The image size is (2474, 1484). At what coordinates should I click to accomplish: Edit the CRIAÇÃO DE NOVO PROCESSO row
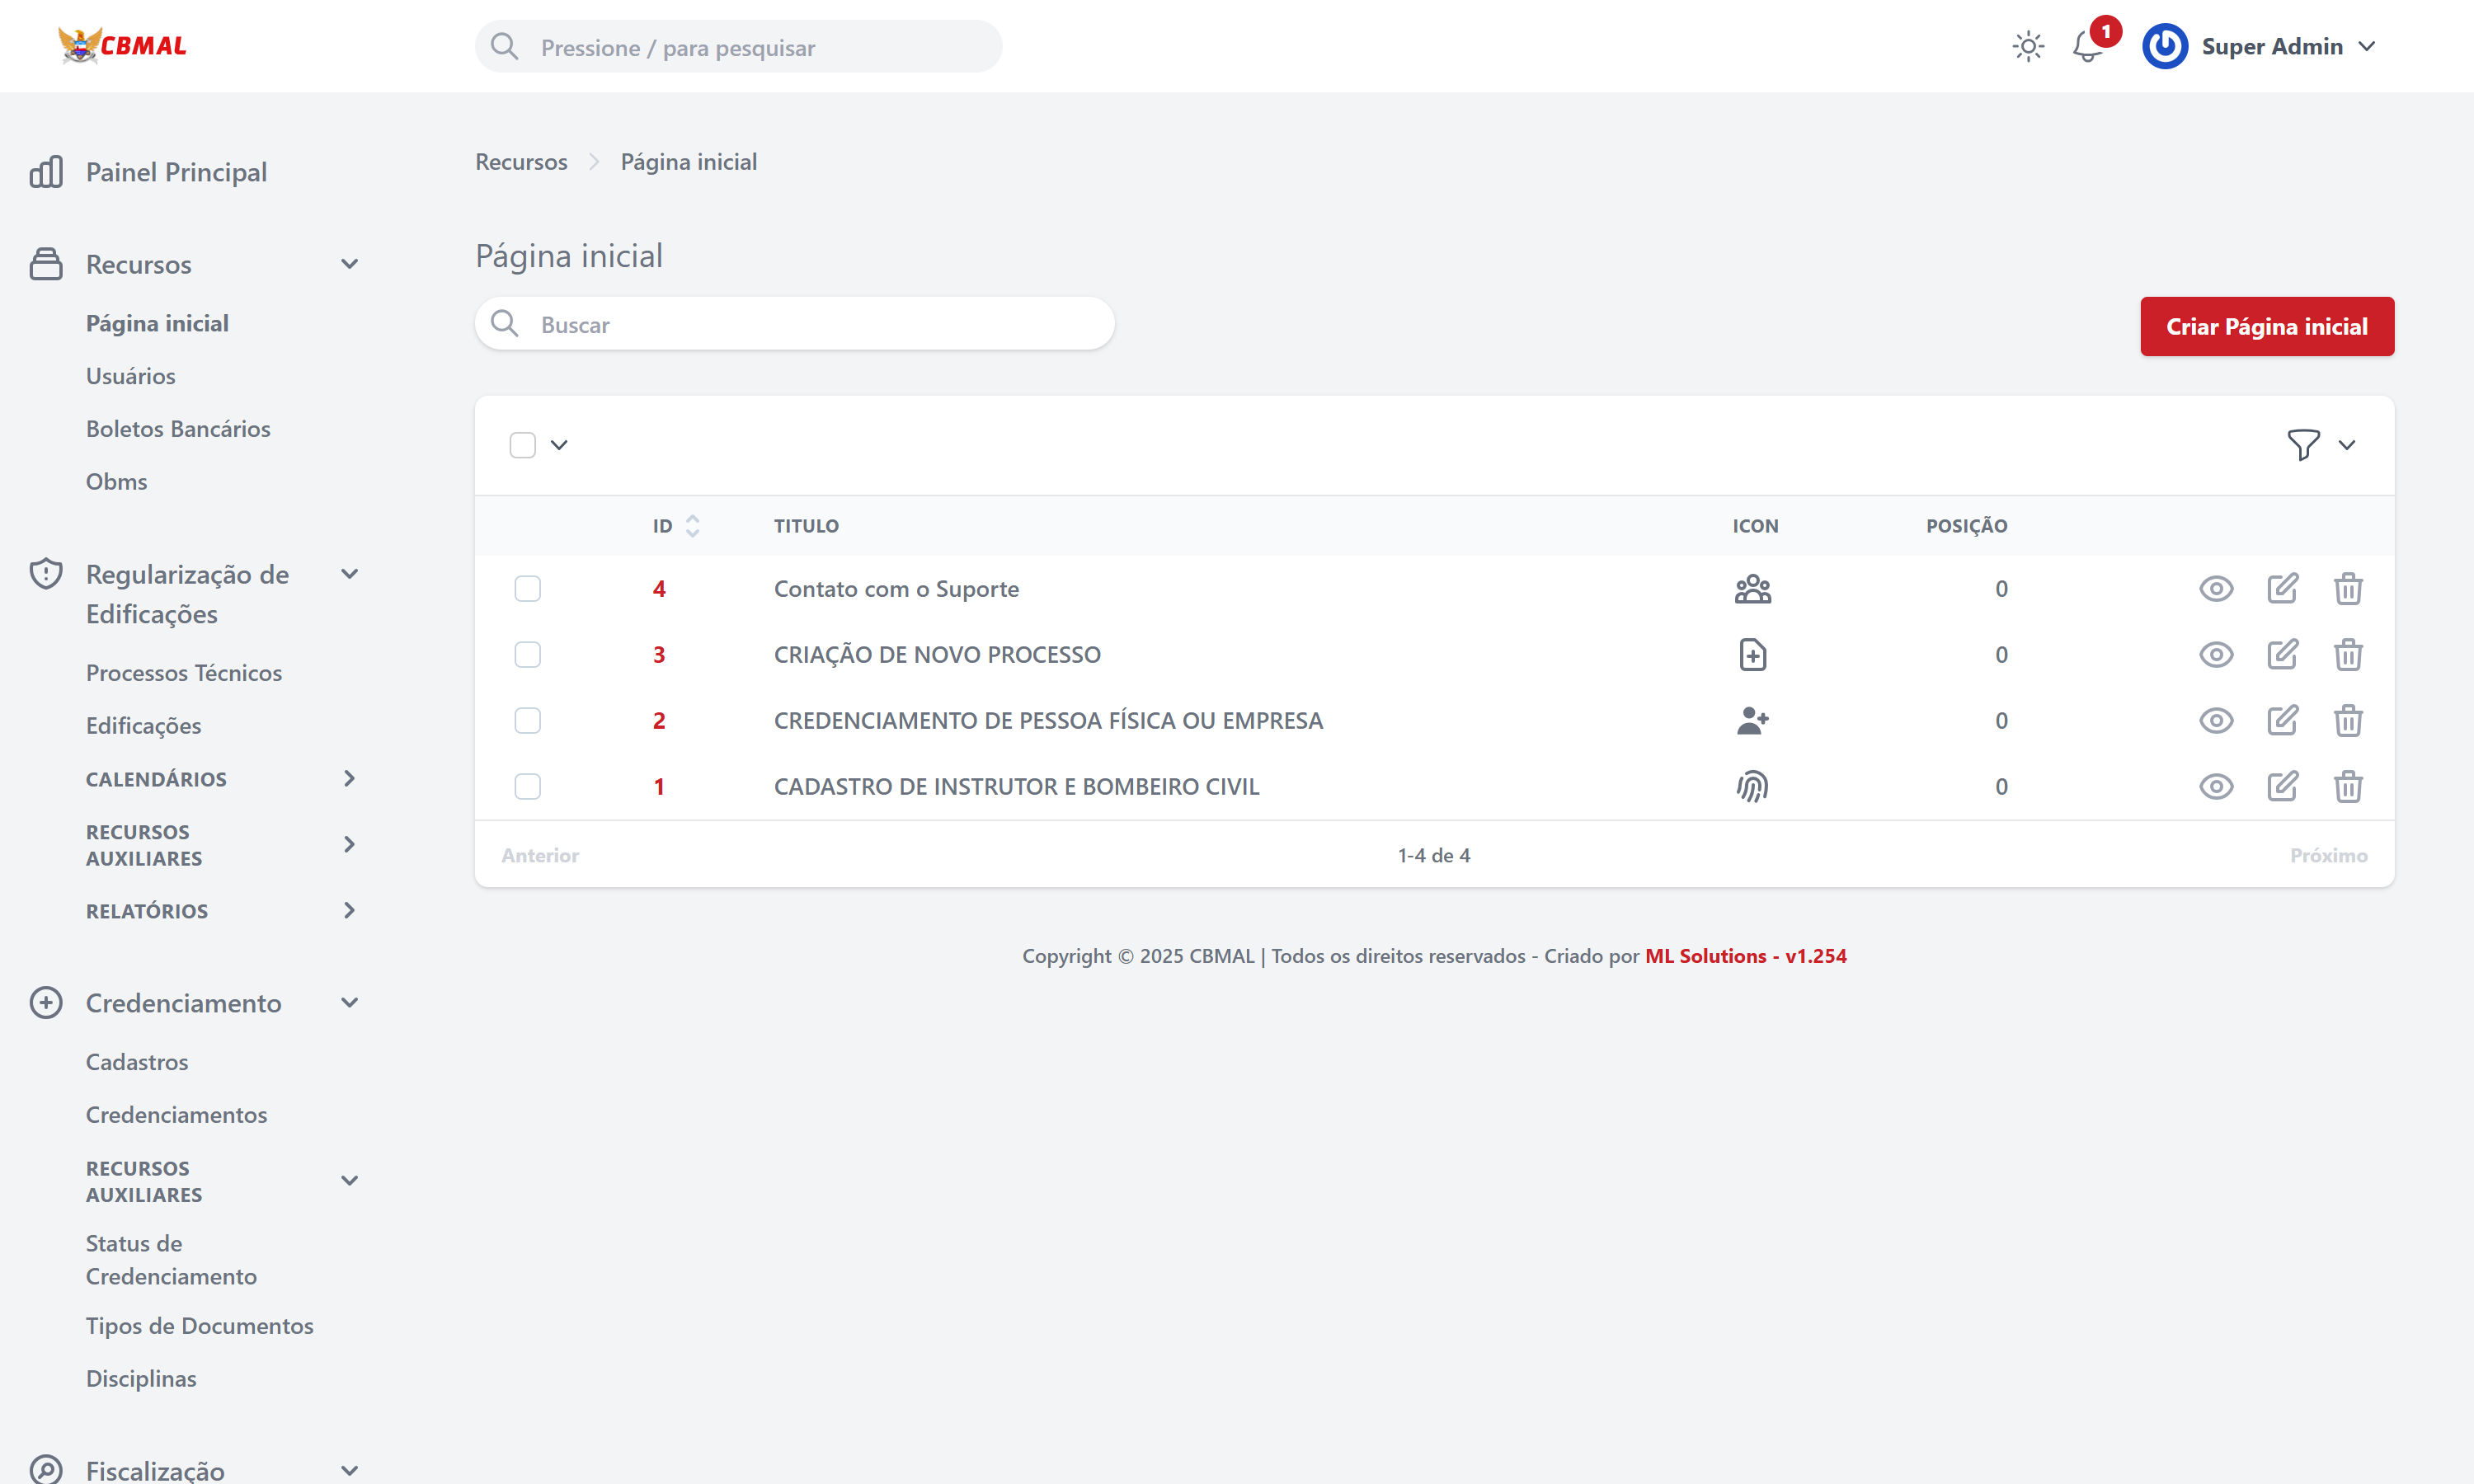(2282, 655)
